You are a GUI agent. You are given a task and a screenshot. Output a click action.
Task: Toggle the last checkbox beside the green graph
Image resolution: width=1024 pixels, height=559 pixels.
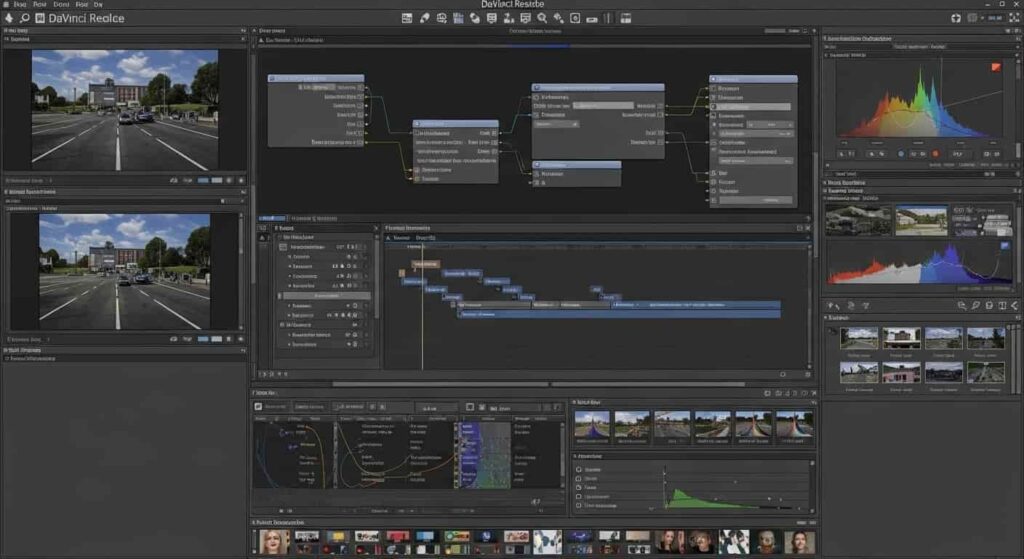point(579,505)
